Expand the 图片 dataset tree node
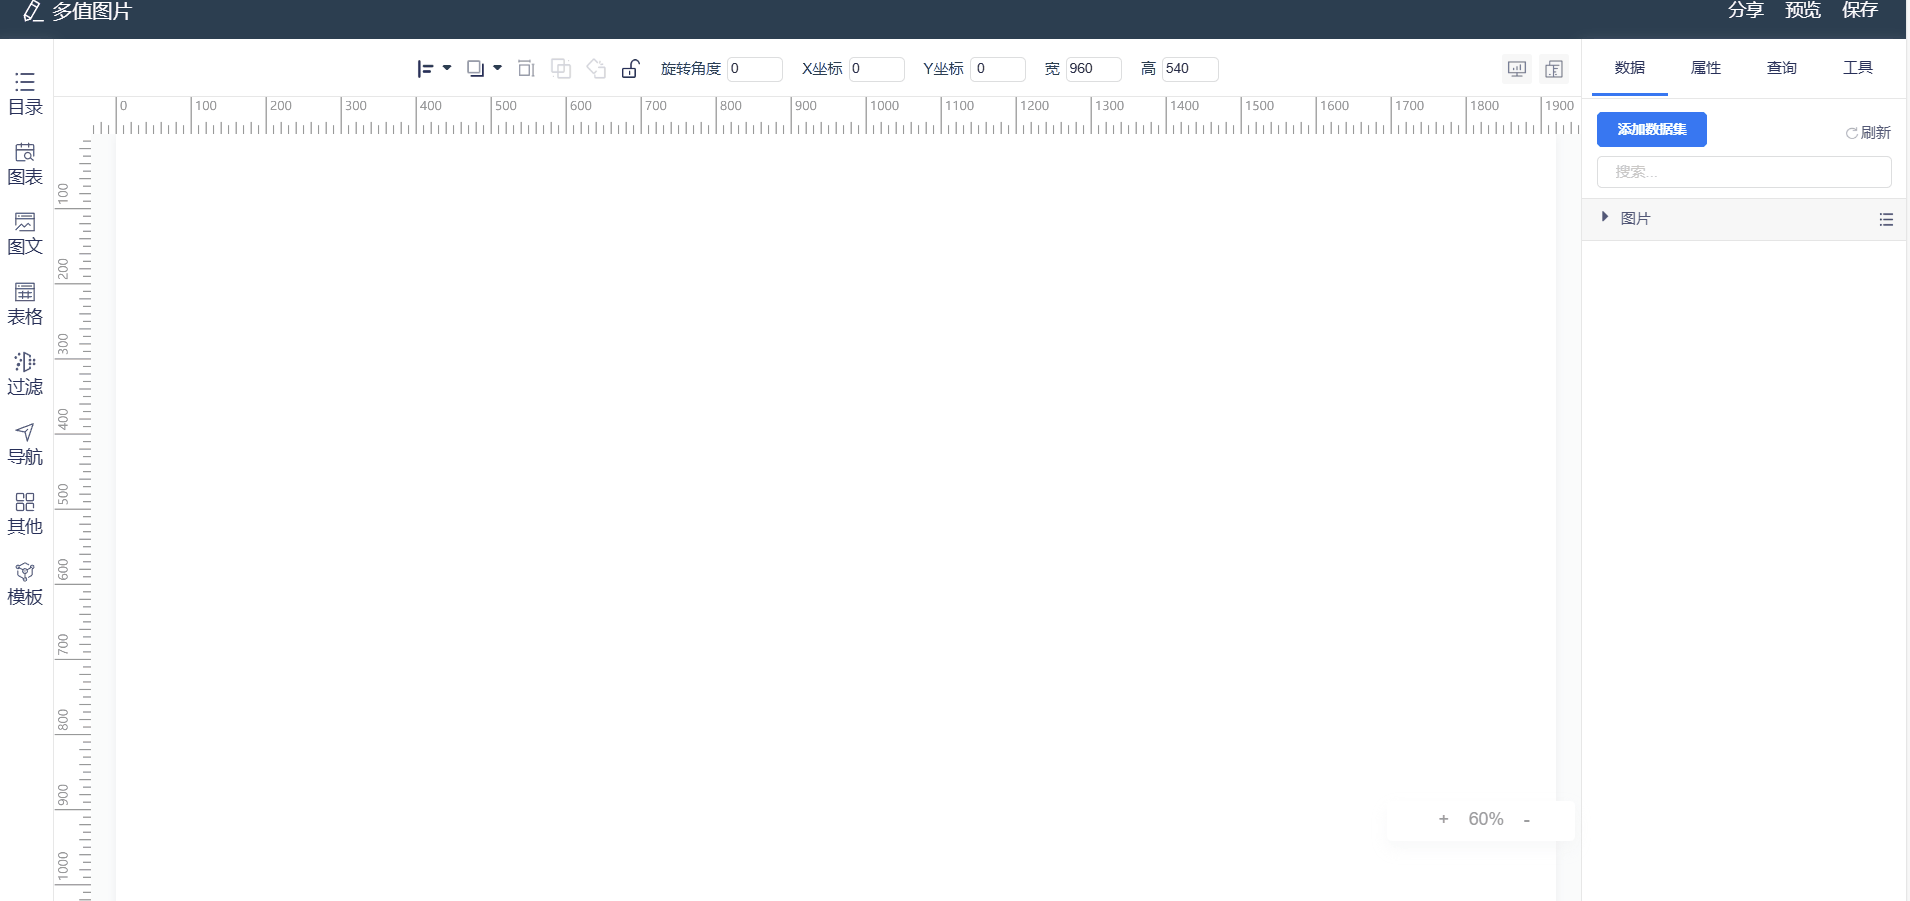 click(x=1605, y=217)
